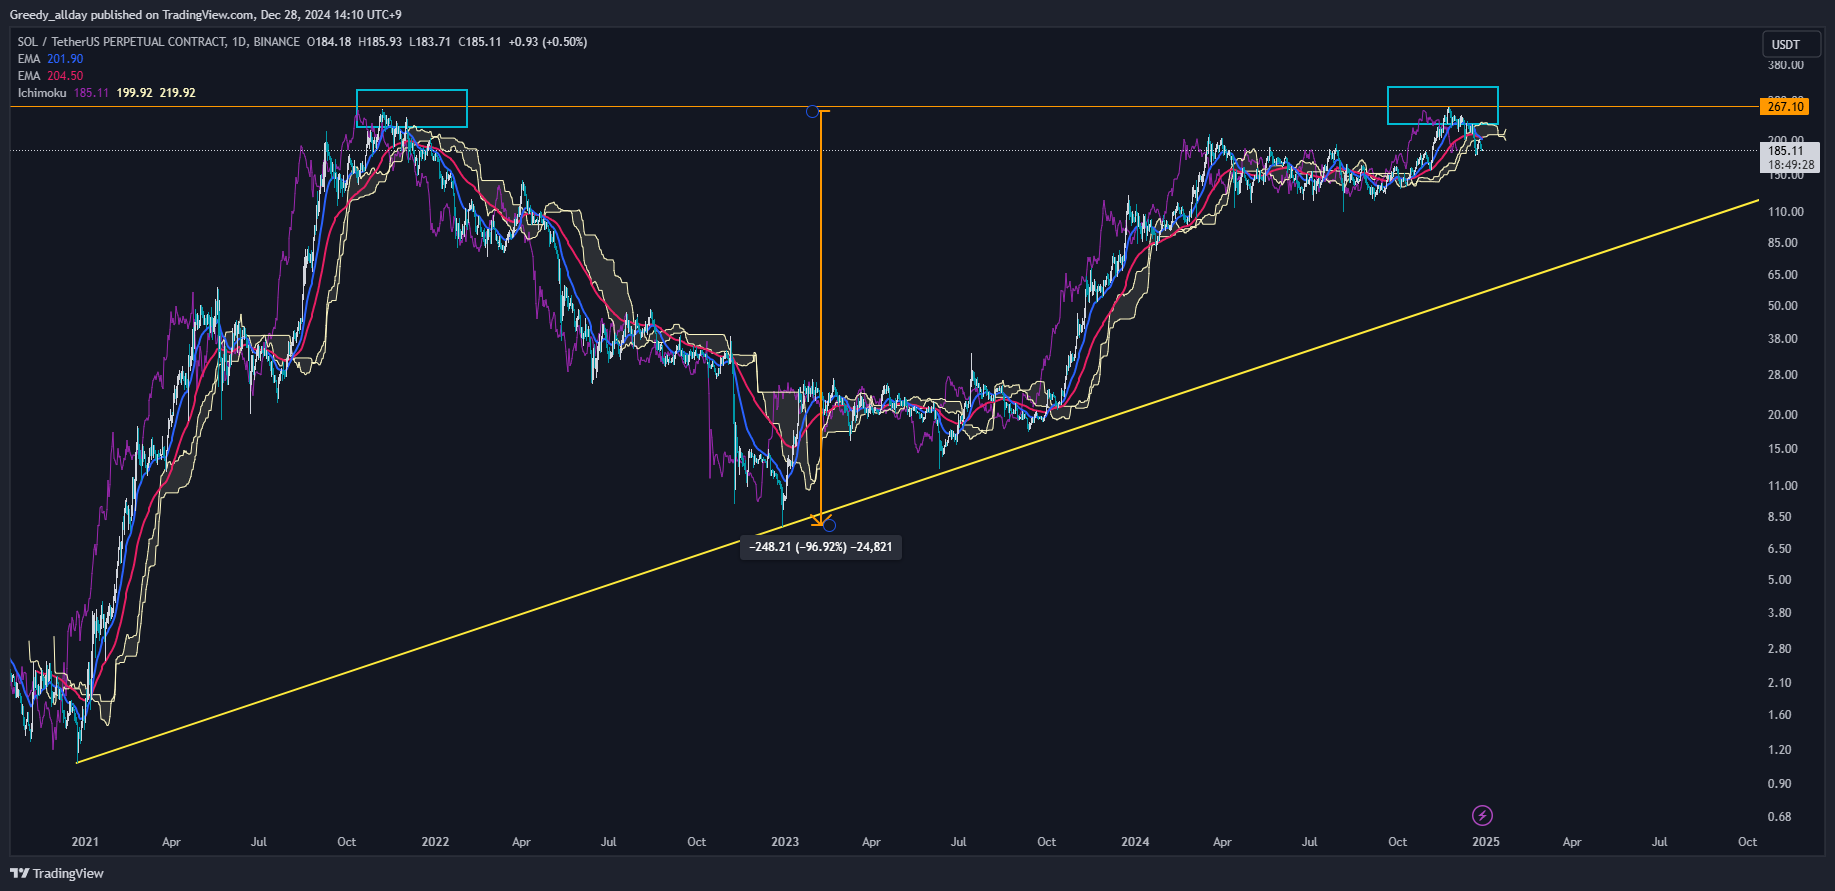The height and width of the screenshot is (891, 1835).
Task: Click the 2021 label on time axis
Action: tap(85, 842)
